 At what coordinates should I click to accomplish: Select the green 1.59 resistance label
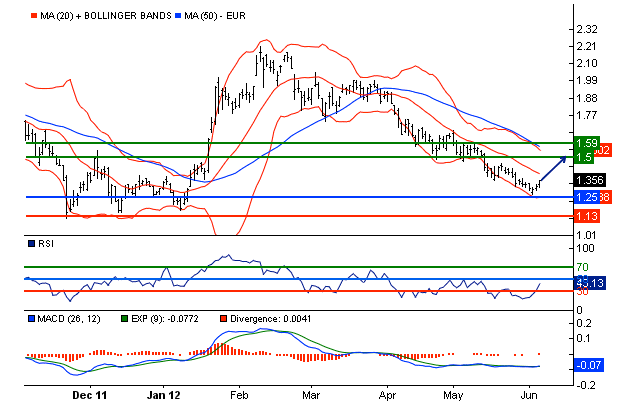587,143
